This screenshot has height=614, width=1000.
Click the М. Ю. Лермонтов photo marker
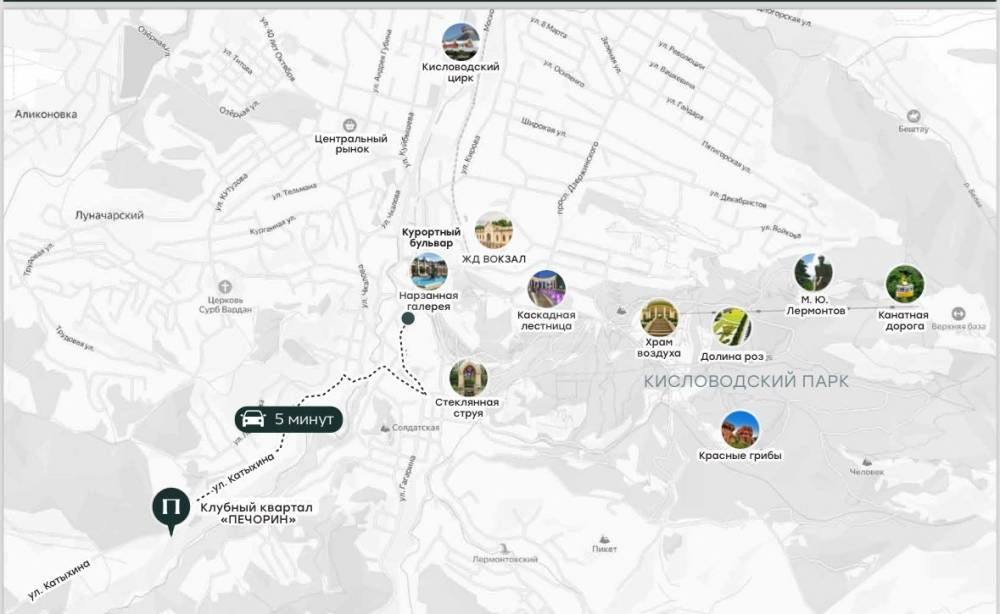point(813,272)
